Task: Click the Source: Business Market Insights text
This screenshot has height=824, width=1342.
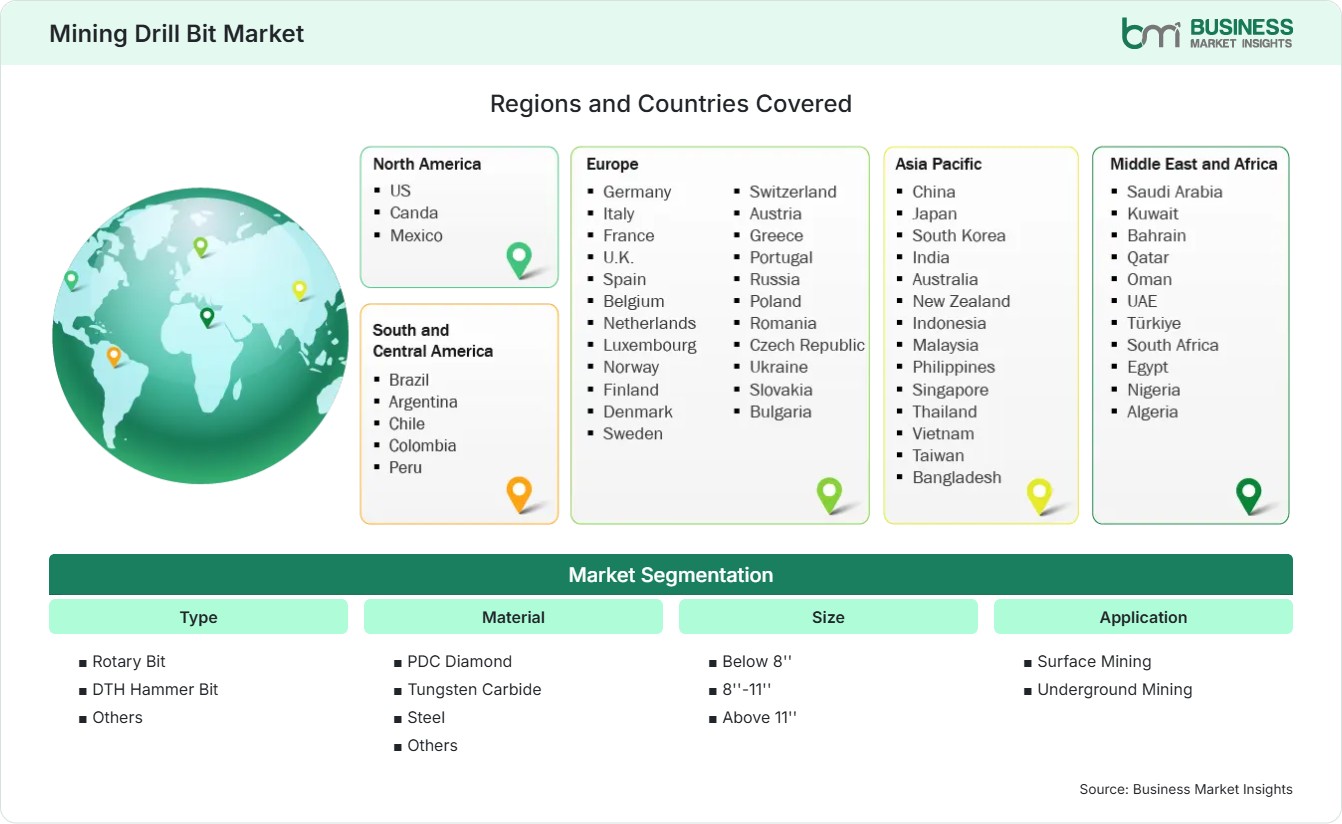Action: pos(1186,789)
